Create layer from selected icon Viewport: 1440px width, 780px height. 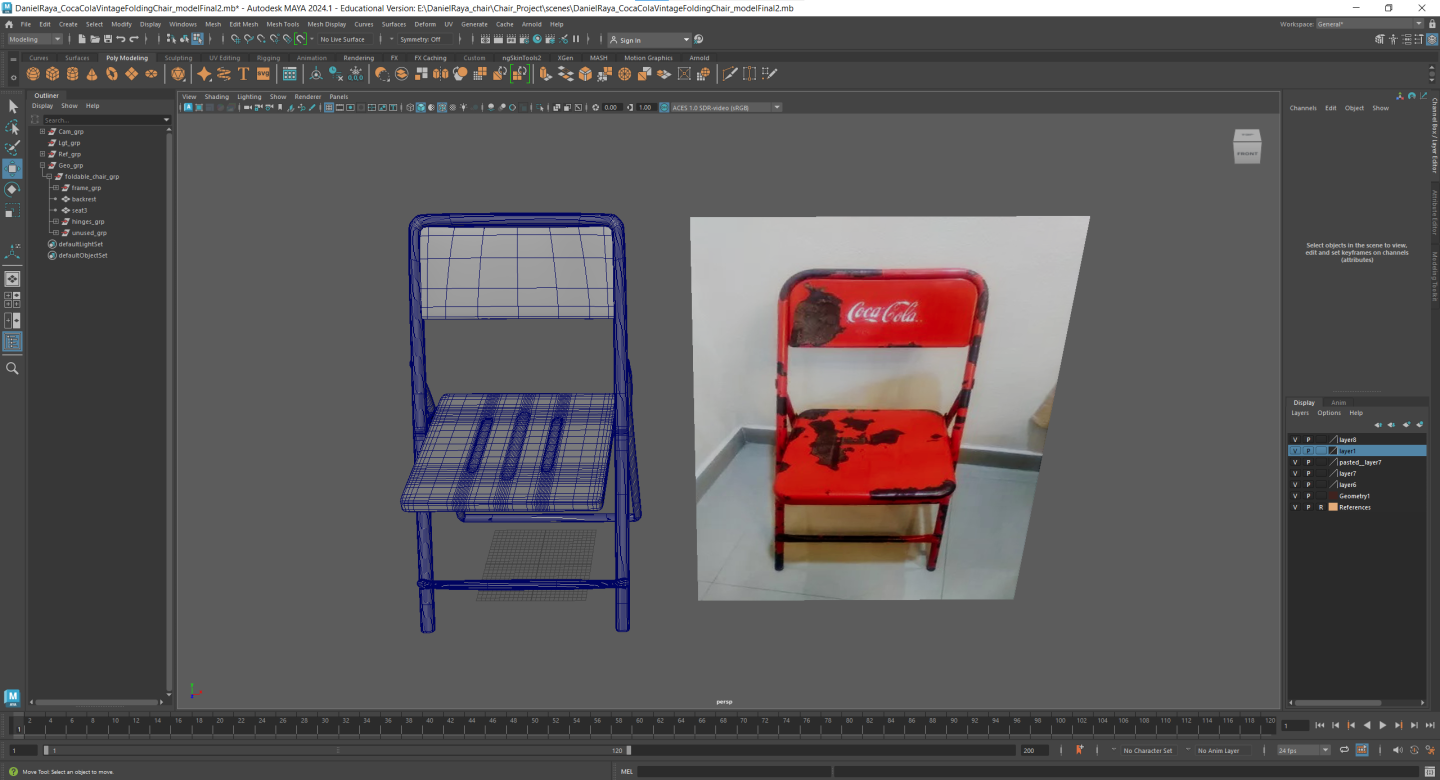coord(1420,425)
